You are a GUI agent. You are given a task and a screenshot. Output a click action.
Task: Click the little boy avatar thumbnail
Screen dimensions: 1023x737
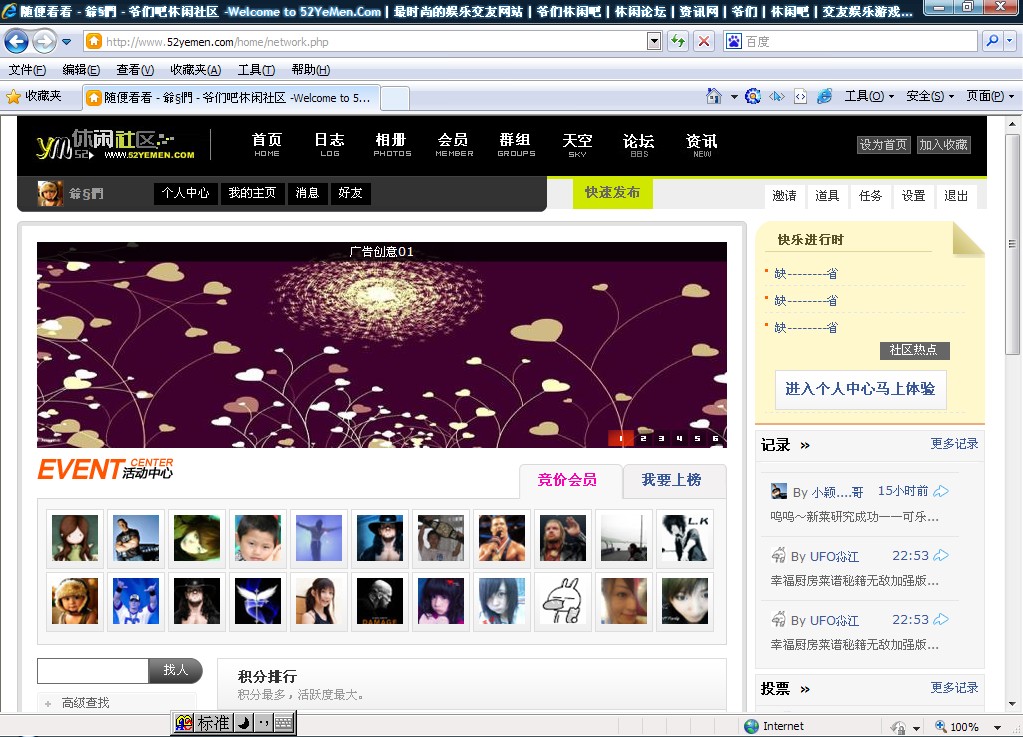click(x=258, y=538)
